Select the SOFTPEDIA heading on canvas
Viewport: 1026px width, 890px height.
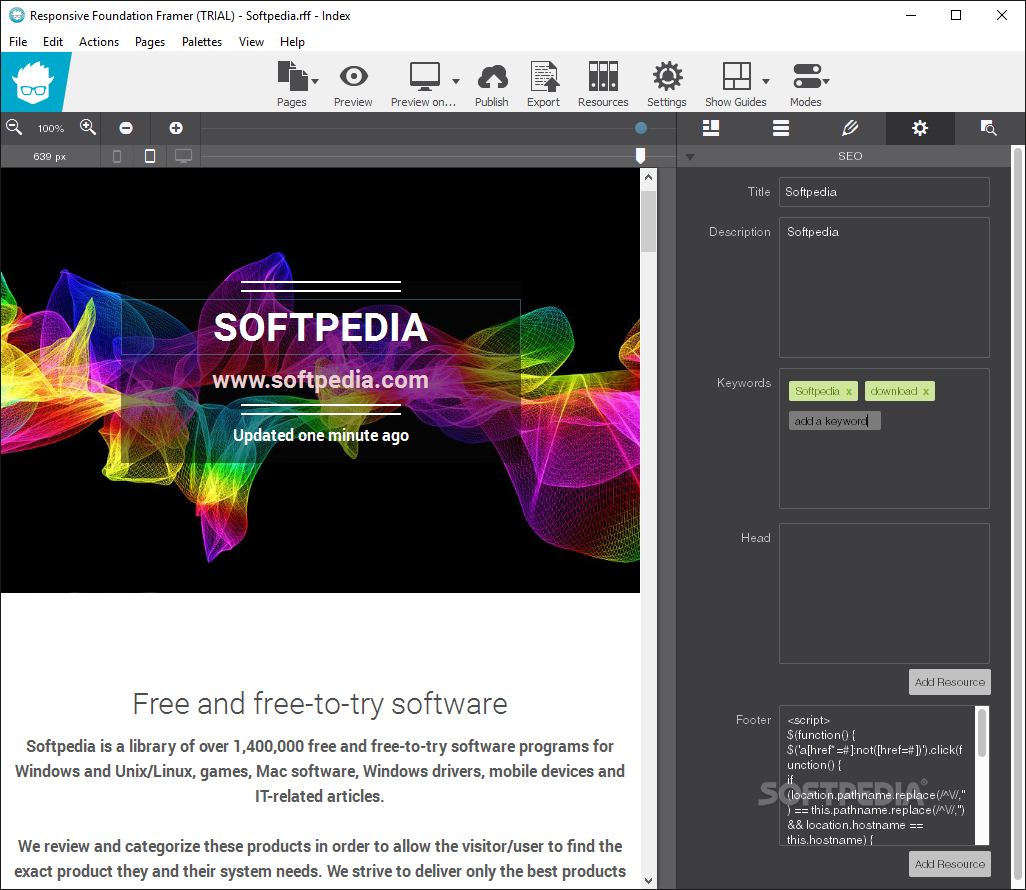(x=321, y=327)
